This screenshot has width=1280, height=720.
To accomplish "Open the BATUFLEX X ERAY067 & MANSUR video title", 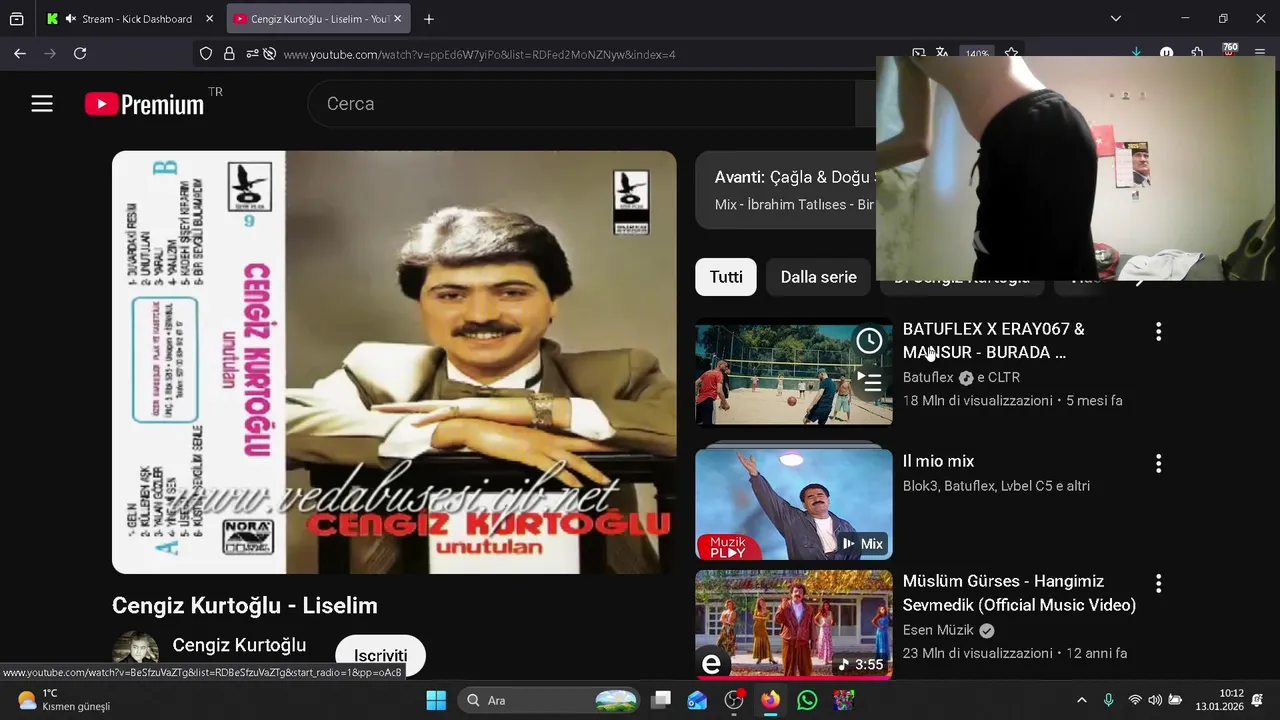I will tap(994, 341).
